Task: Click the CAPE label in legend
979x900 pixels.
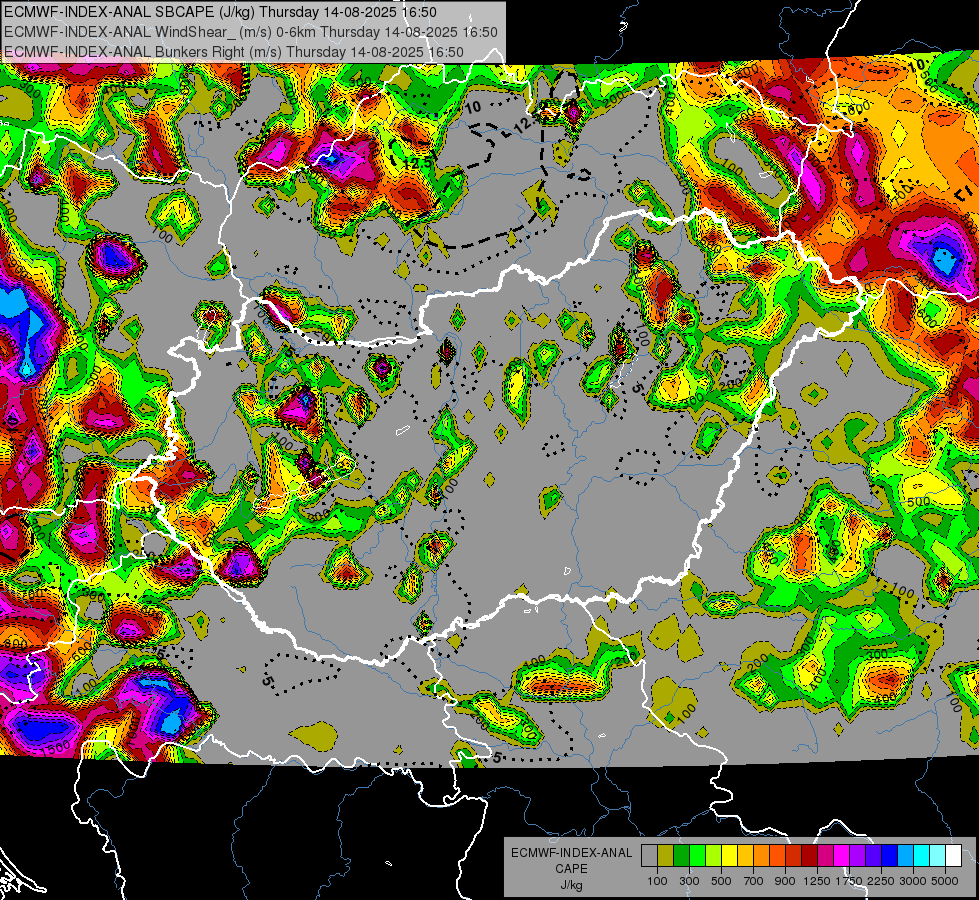Action: click(571, 869)
